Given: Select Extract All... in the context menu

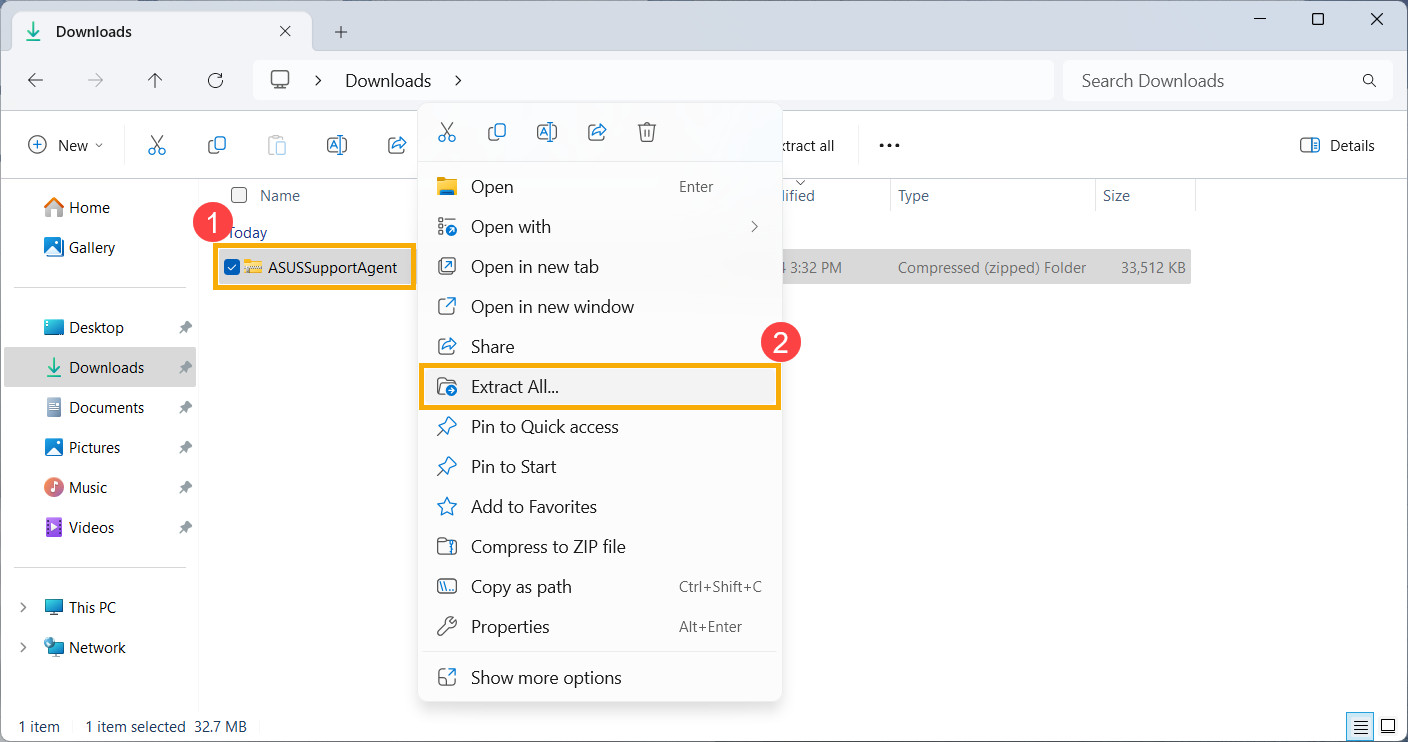Looking at the screenshot, I should 600,387.
